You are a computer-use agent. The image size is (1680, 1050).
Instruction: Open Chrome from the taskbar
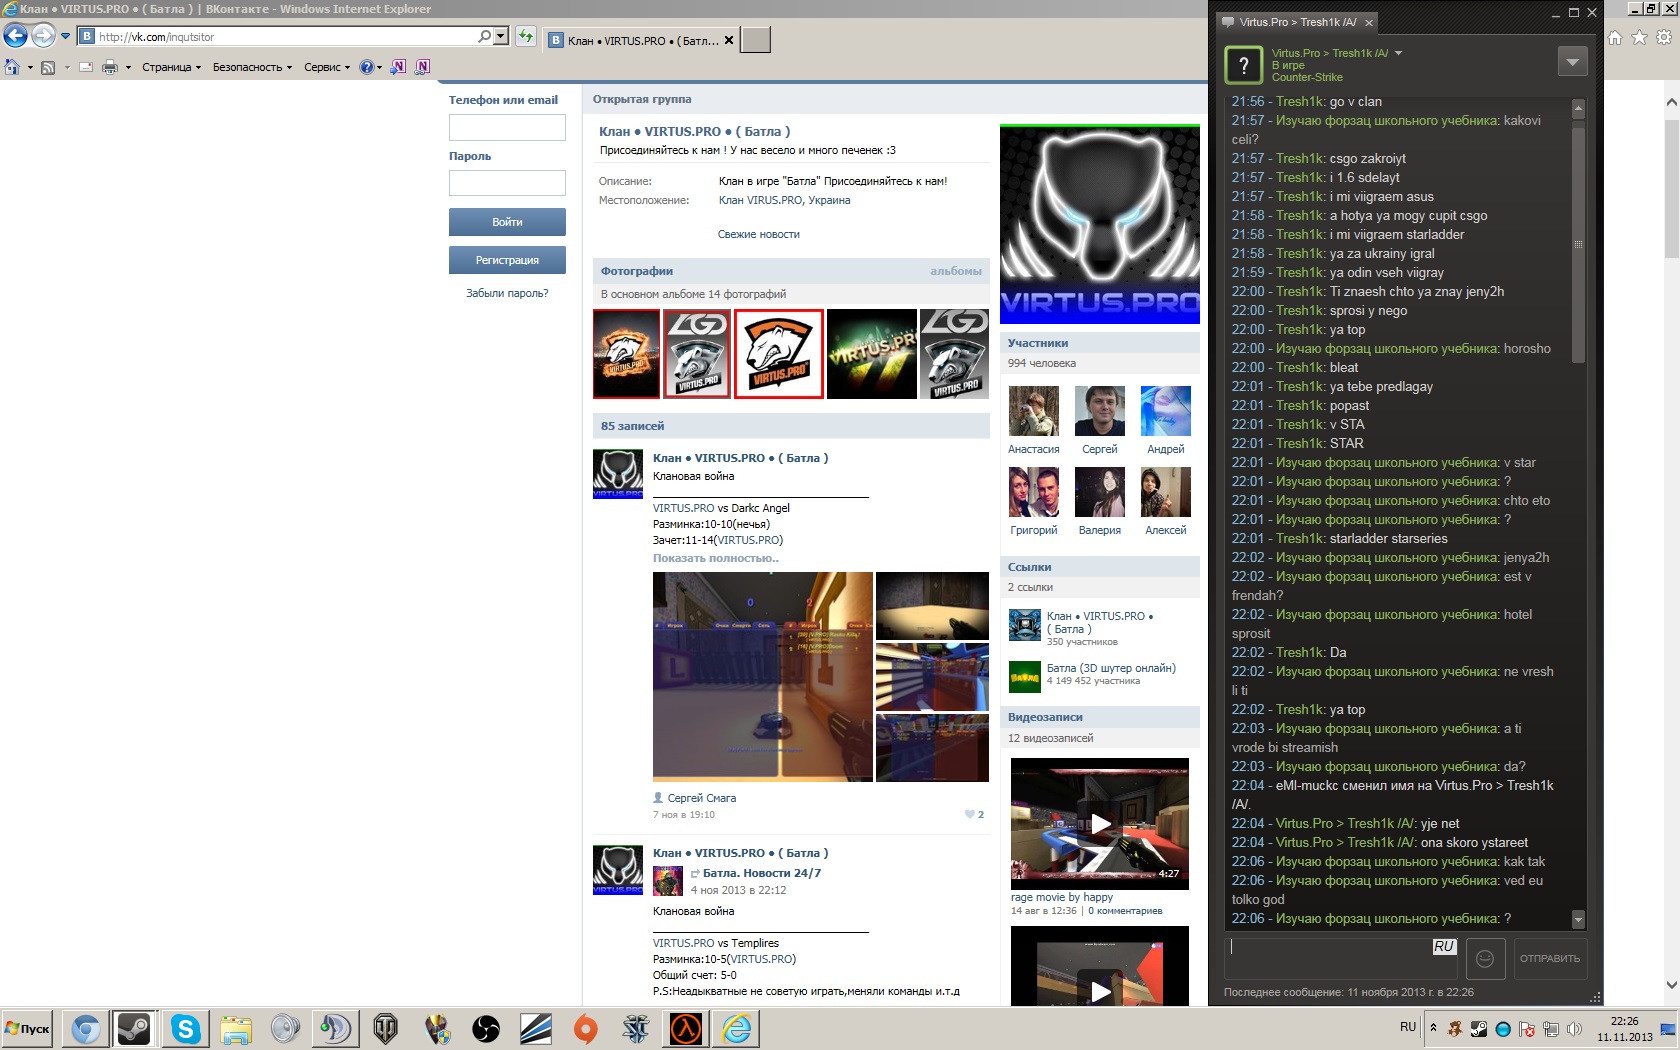tap(86, 1029)
